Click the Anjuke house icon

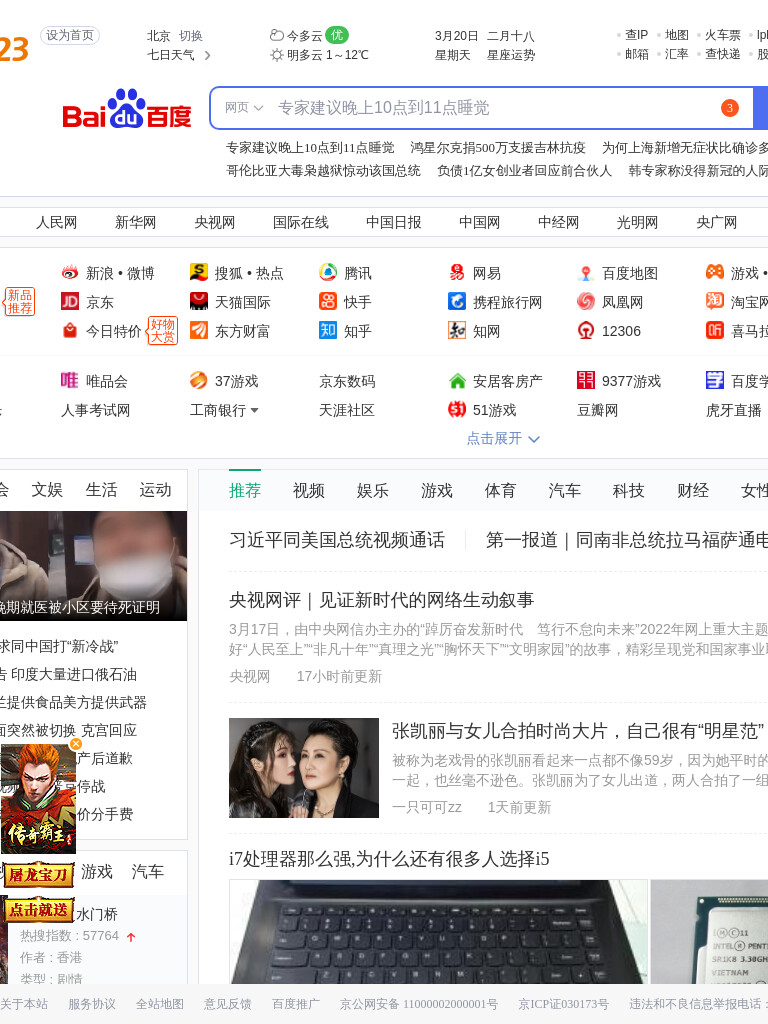click(x=456, y=380)
